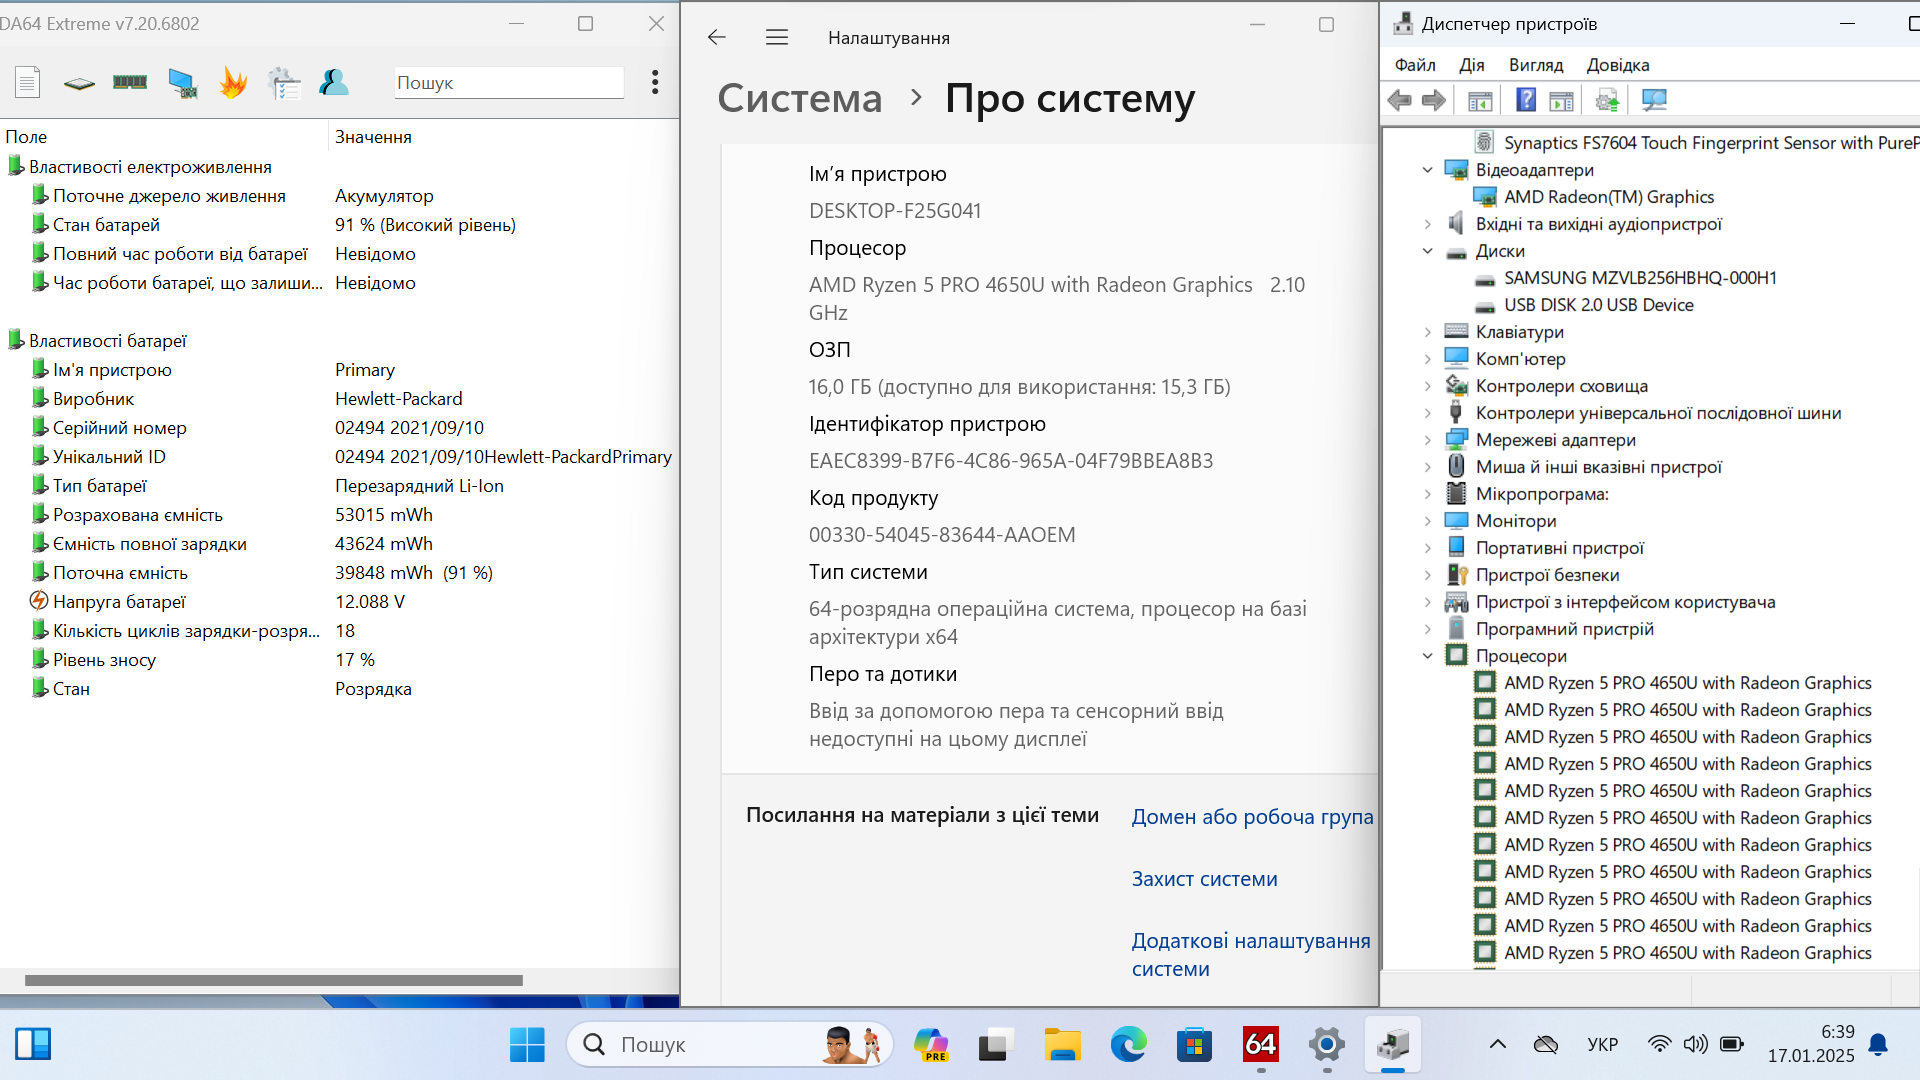This screenshot has width=1920, height=1080.
Task: Click the AIDA64 Report page icon
Action: [28, 82]
